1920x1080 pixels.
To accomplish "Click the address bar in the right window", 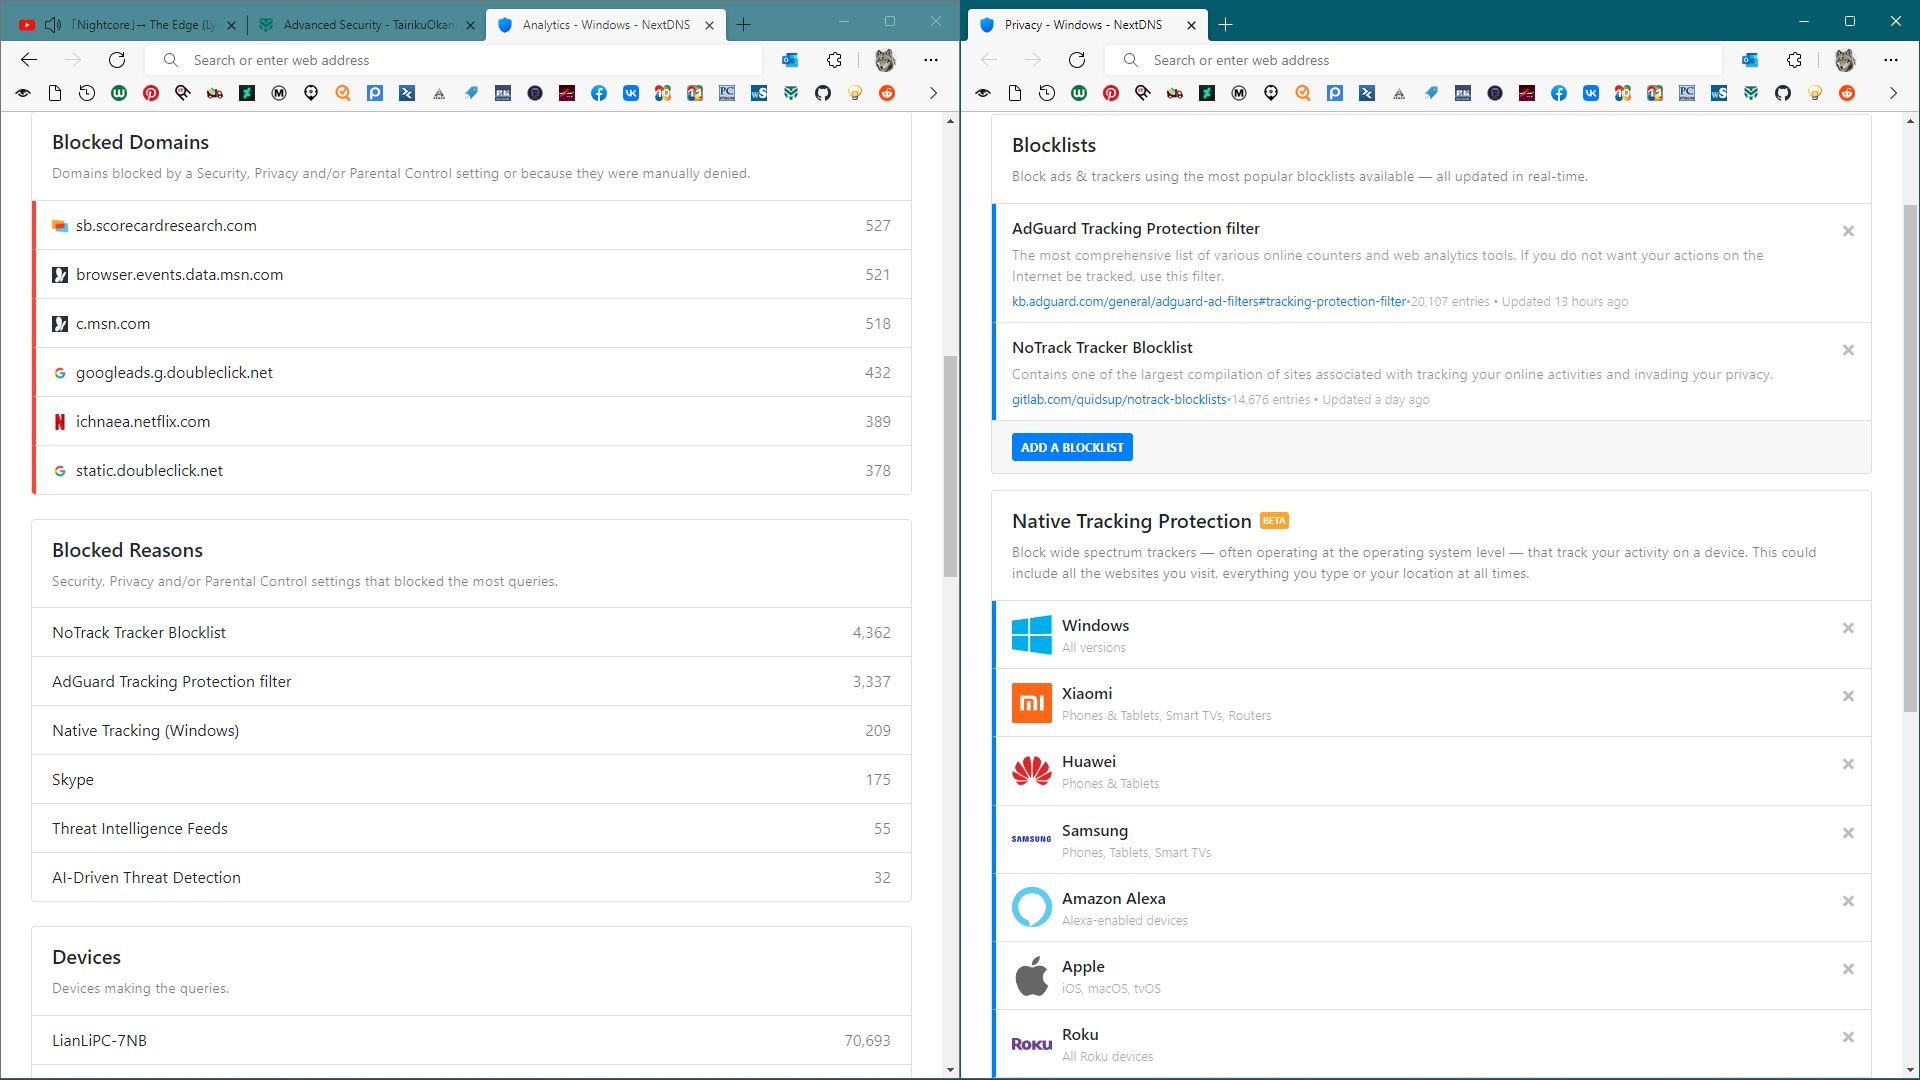I will [x=1420, y=60].
